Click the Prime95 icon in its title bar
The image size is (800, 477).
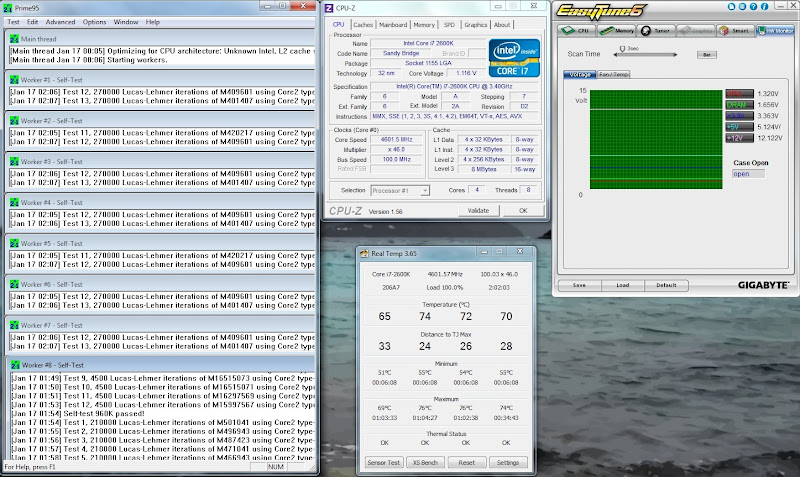pos(8,8)
